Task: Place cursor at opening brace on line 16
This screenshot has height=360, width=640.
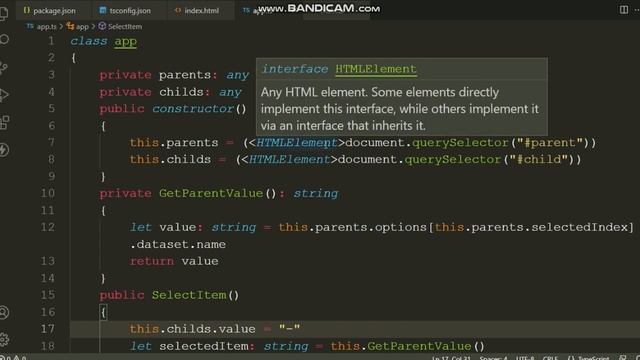Action: click(103, 313)
